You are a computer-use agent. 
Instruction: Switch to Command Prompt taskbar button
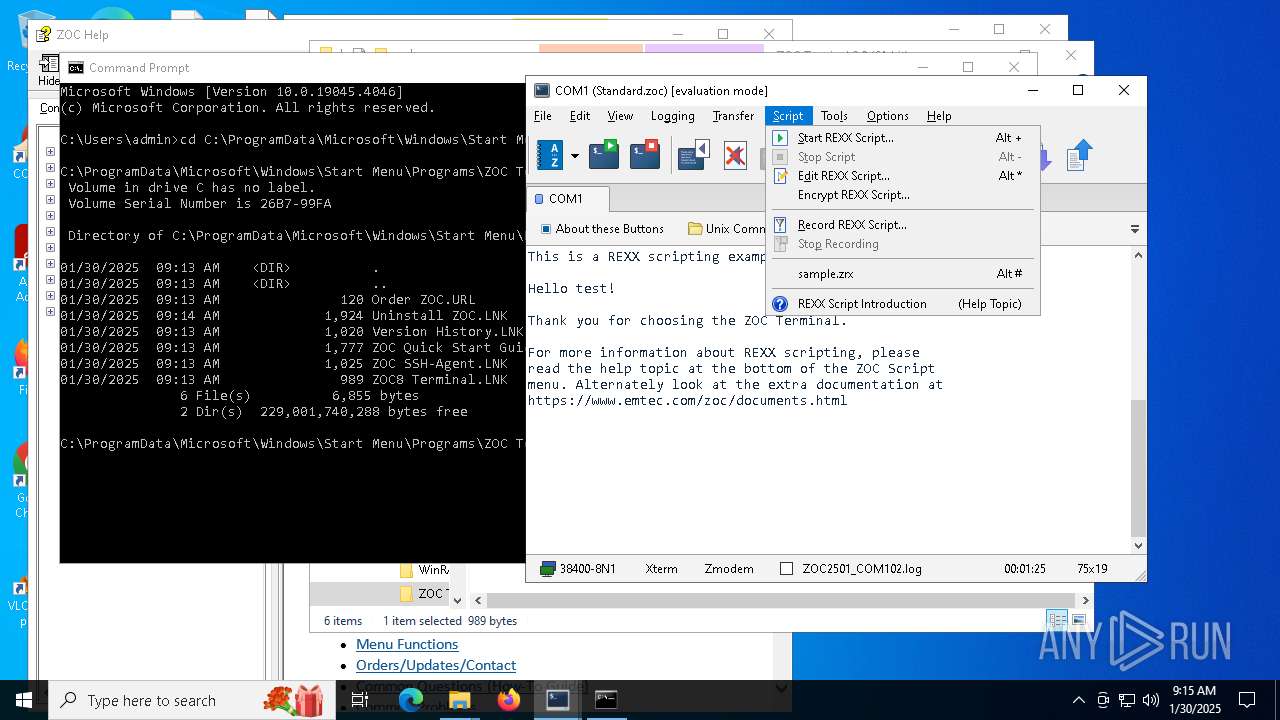tap(606, 700)
